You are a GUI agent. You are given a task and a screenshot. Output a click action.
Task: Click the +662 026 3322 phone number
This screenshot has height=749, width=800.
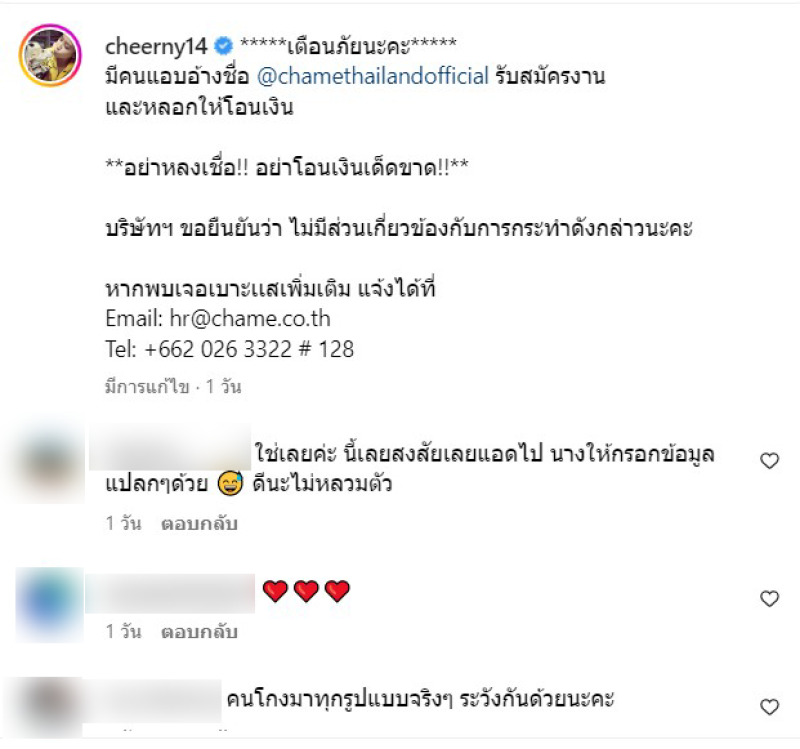[x=218, y=349]
